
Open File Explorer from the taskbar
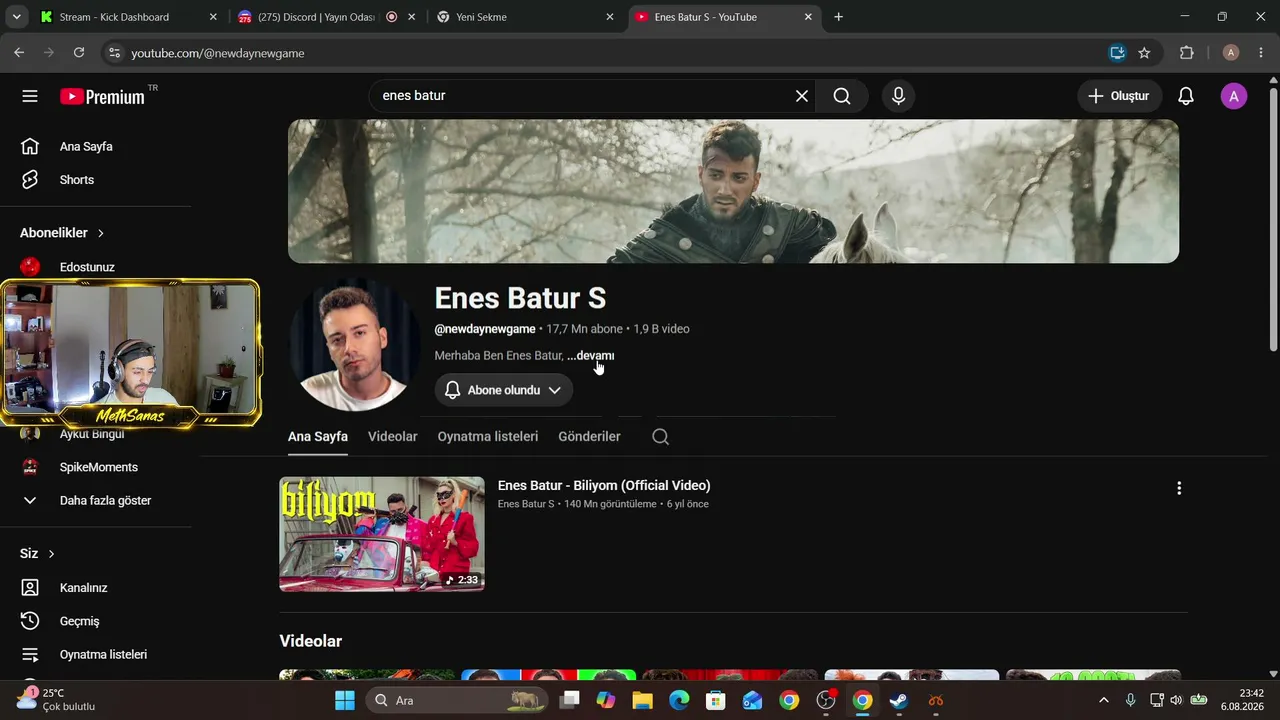coord(642,700)
